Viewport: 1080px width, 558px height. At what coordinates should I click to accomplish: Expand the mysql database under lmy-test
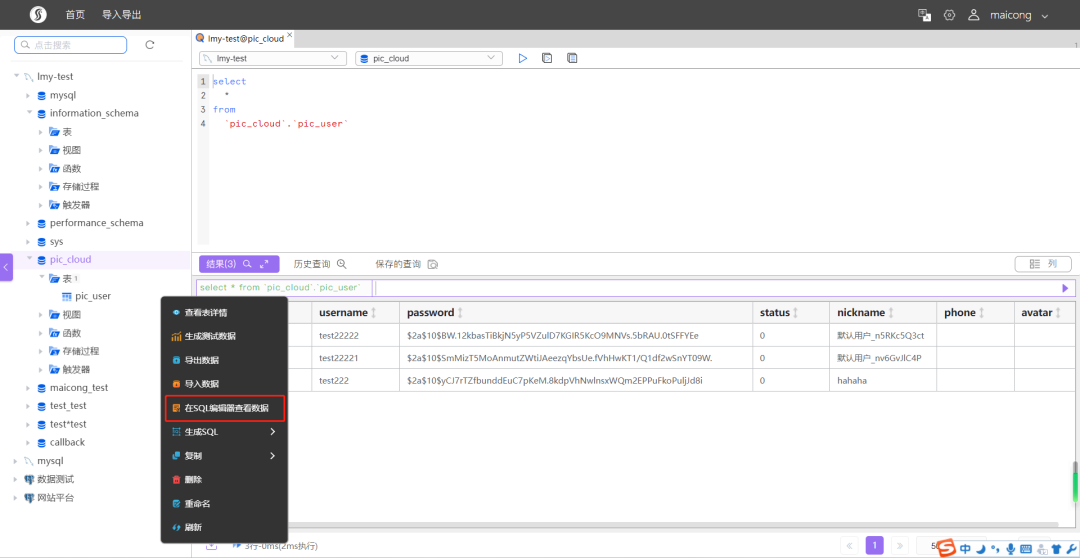pos(28,95)
